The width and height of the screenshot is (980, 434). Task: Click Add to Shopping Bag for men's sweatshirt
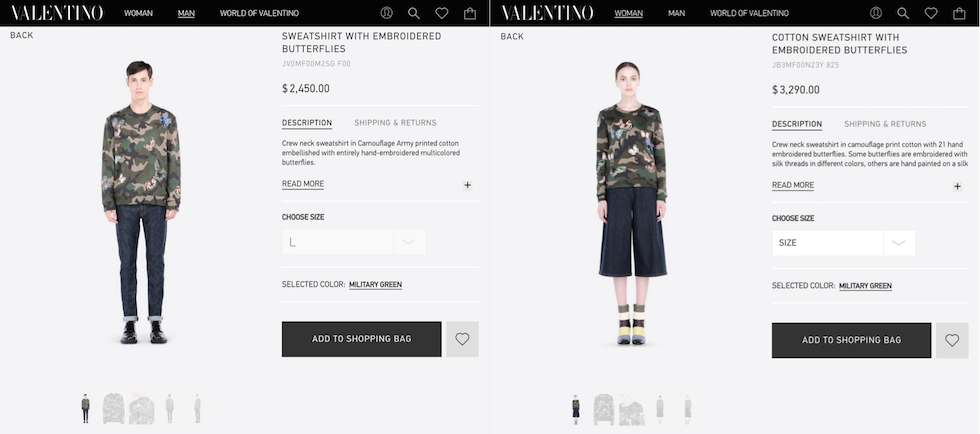pyautogui.click(x=361, y=339)
